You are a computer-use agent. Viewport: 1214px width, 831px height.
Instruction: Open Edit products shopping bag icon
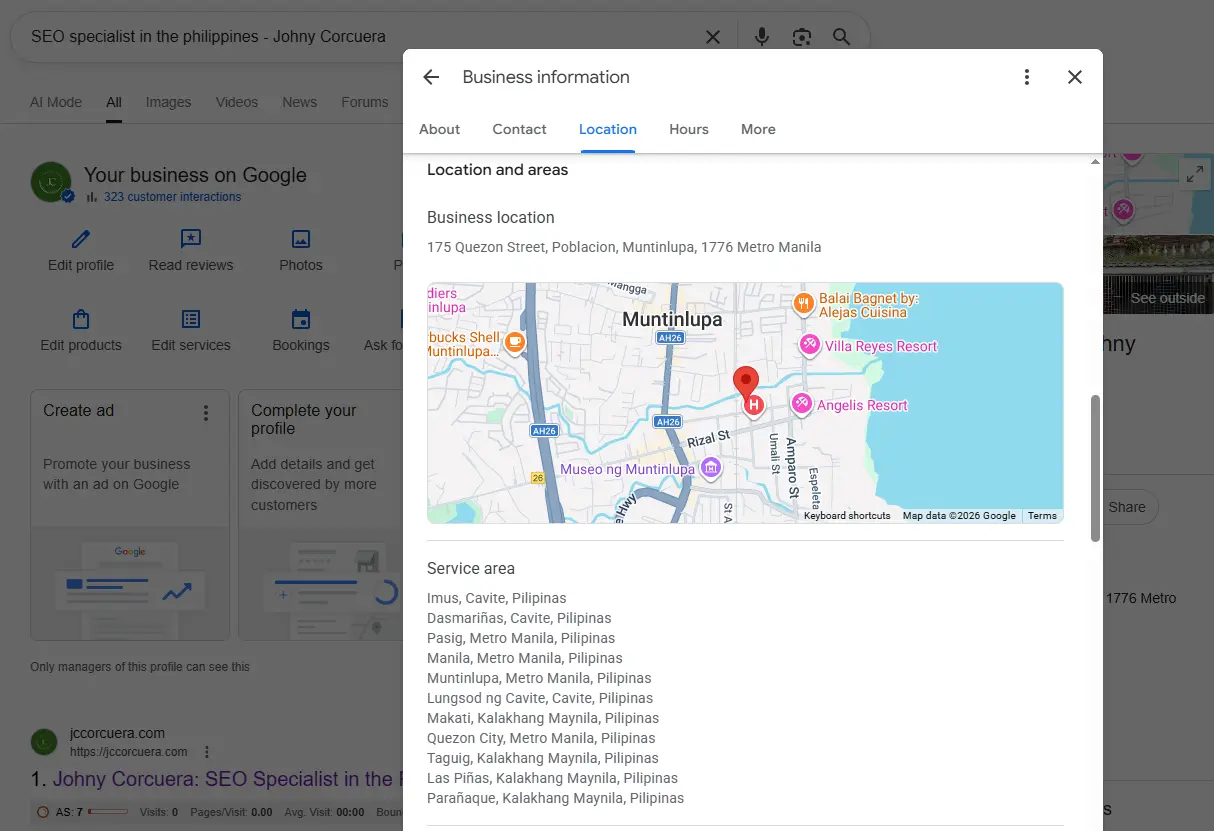pos(81,319)
